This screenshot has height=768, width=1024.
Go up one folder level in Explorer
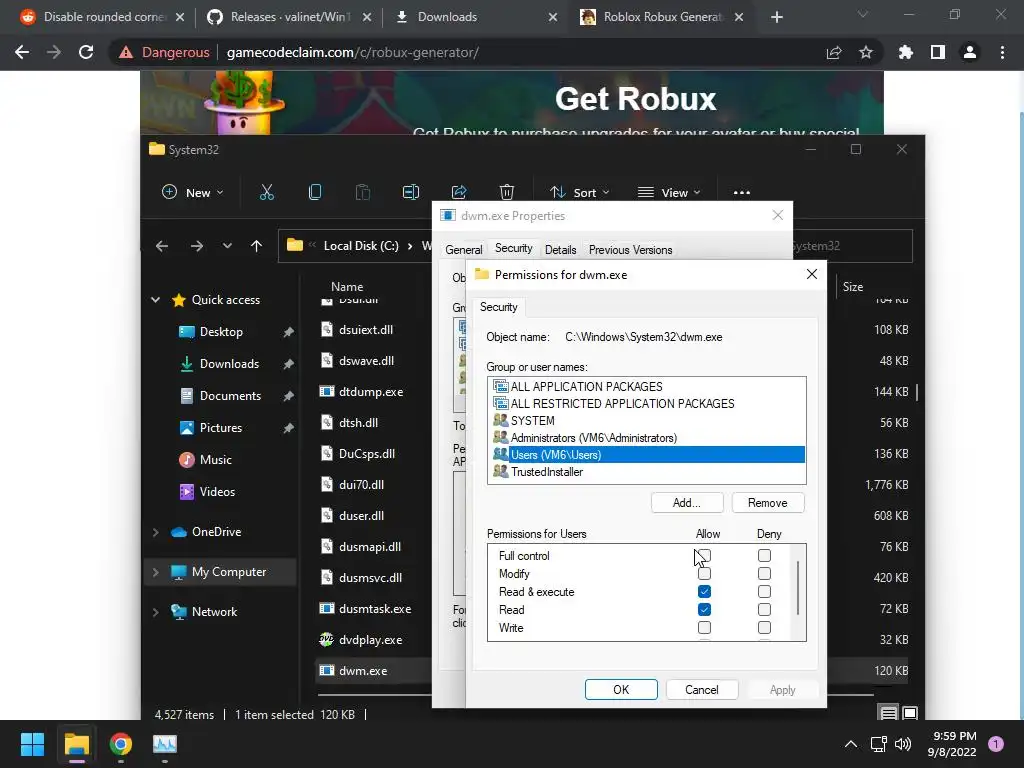click(x=257, y=246)
